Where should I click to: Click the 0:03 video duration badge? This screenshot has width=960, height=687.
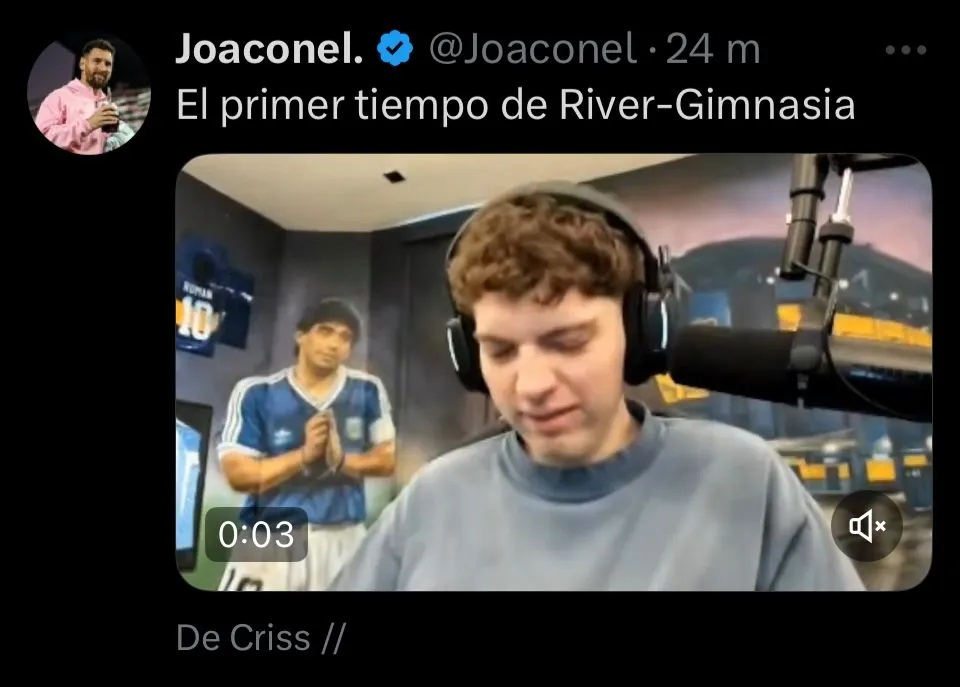257,534
